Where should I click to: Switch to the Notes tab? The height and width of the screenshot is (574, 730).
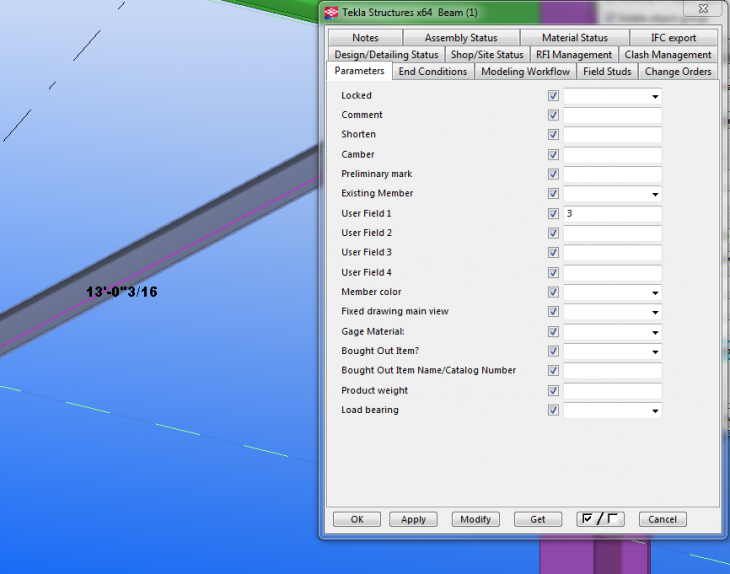click(x=365, y=38)
